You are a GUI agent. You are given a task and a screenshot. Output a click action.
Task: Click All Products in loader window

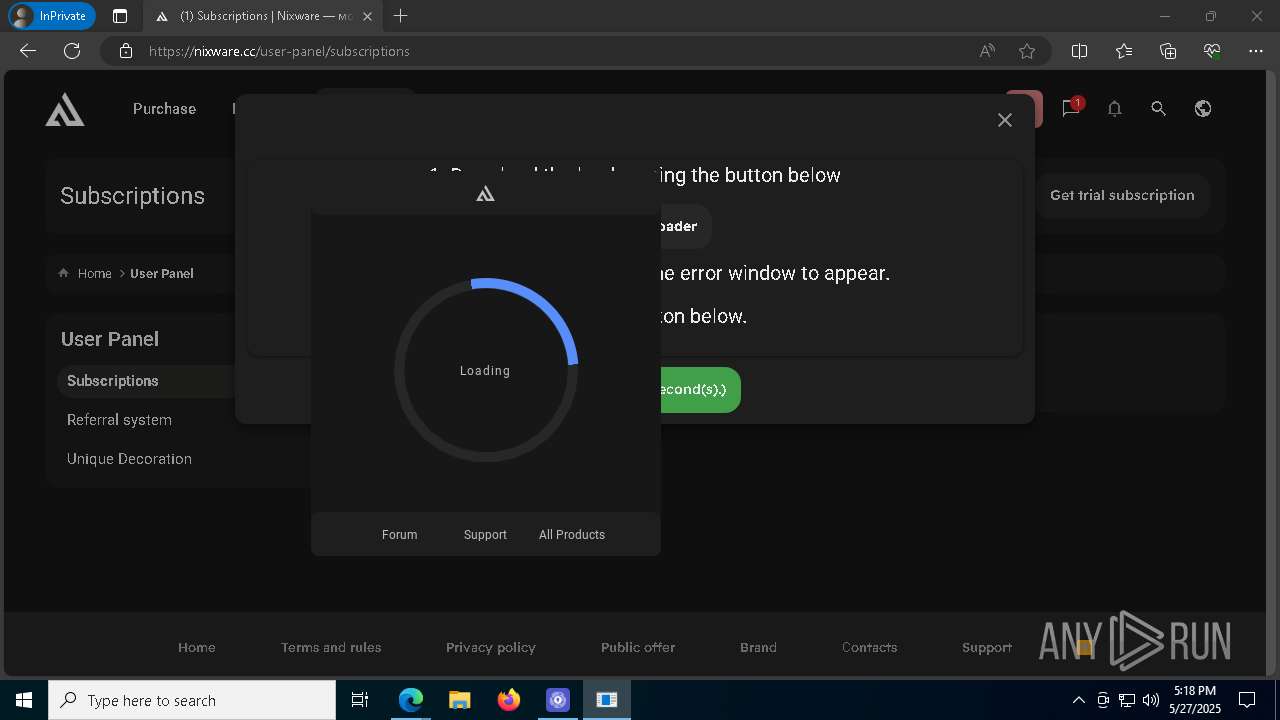(572, 535)
